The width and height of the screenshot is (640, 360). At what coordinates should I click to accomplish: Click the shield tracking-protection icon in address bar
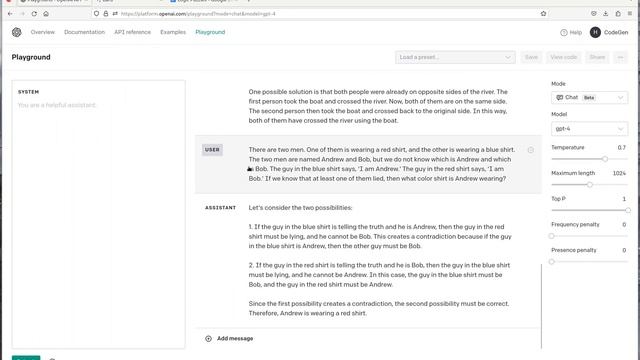96,13
